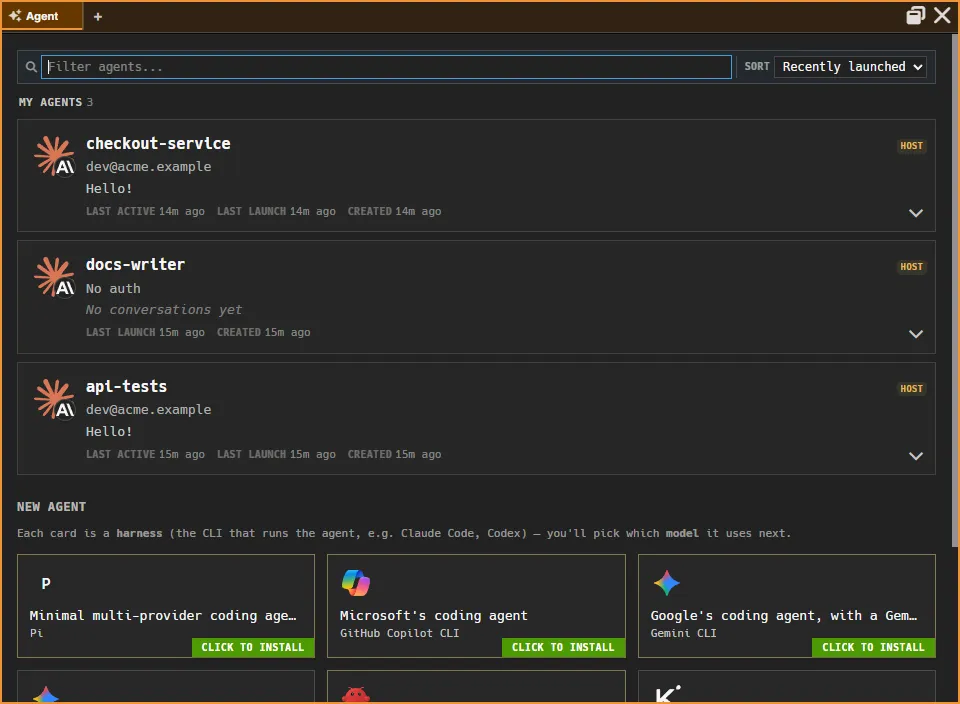Click the search magnifier icon

click(31, 67)
